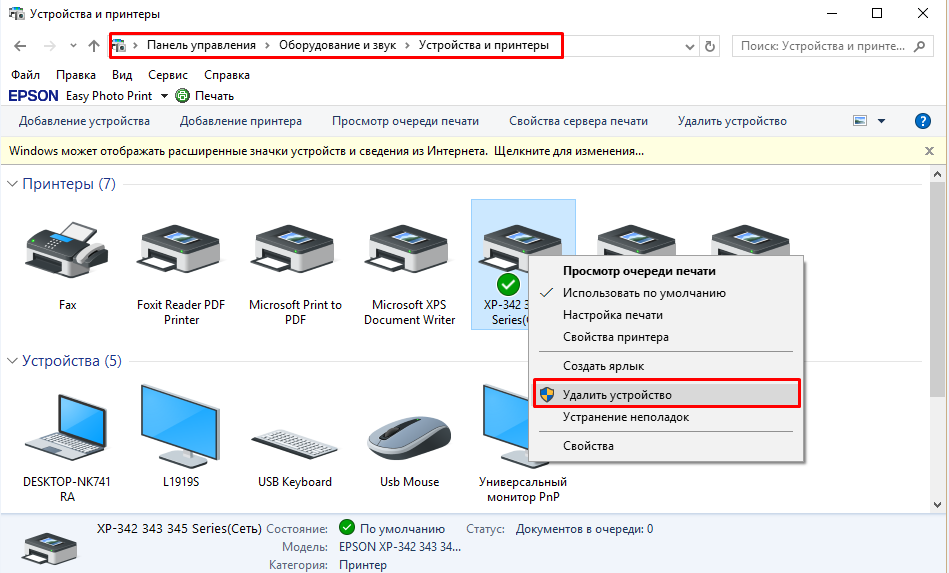Image resolution: width=949 pixels, height=573 pixels.
Task: Click the vertical scrollbar thumb
Action: (x=938, y=289)
